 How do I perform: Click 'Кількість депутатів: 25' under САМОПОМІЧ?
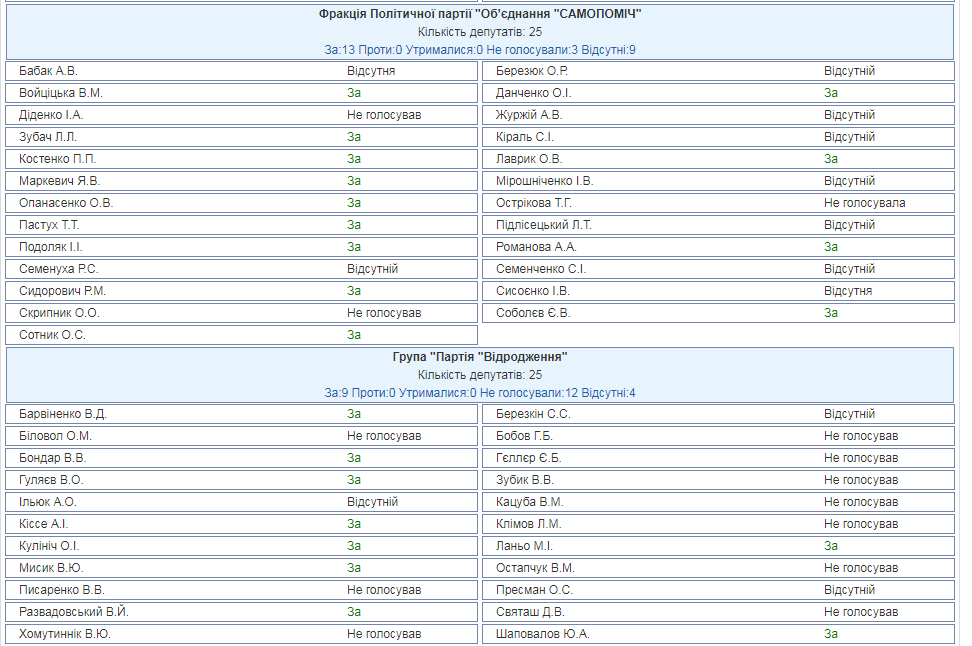tap(480, 32)
